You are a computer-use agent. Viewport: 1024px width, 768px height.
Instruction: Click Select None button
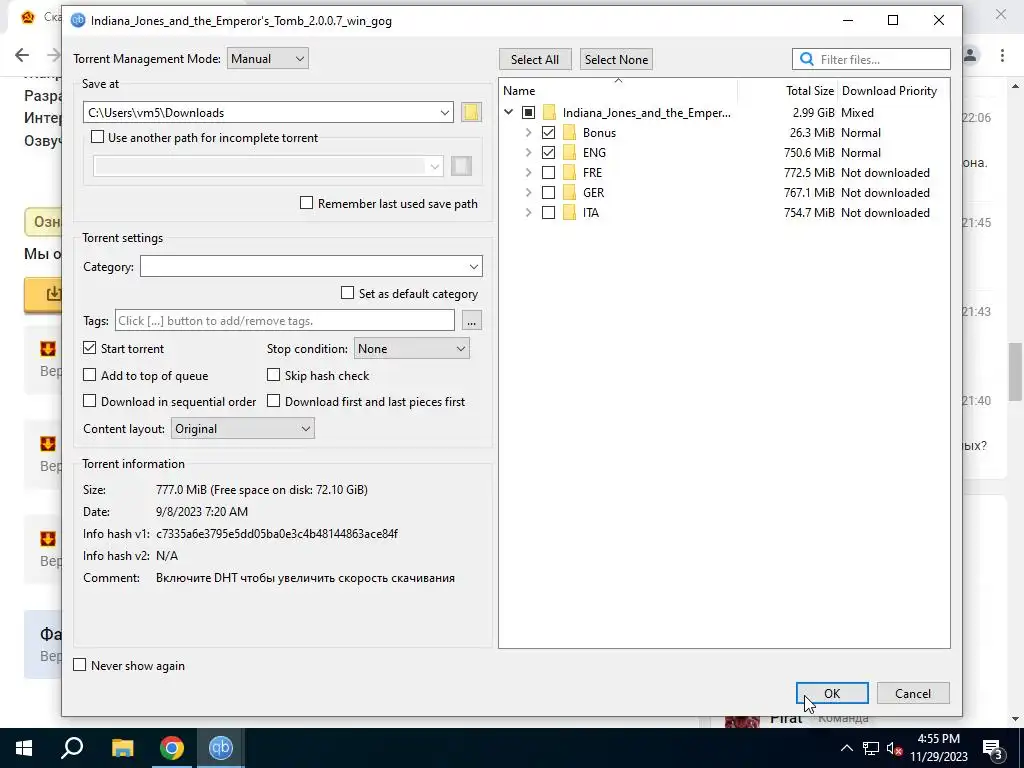click(616, 59)
